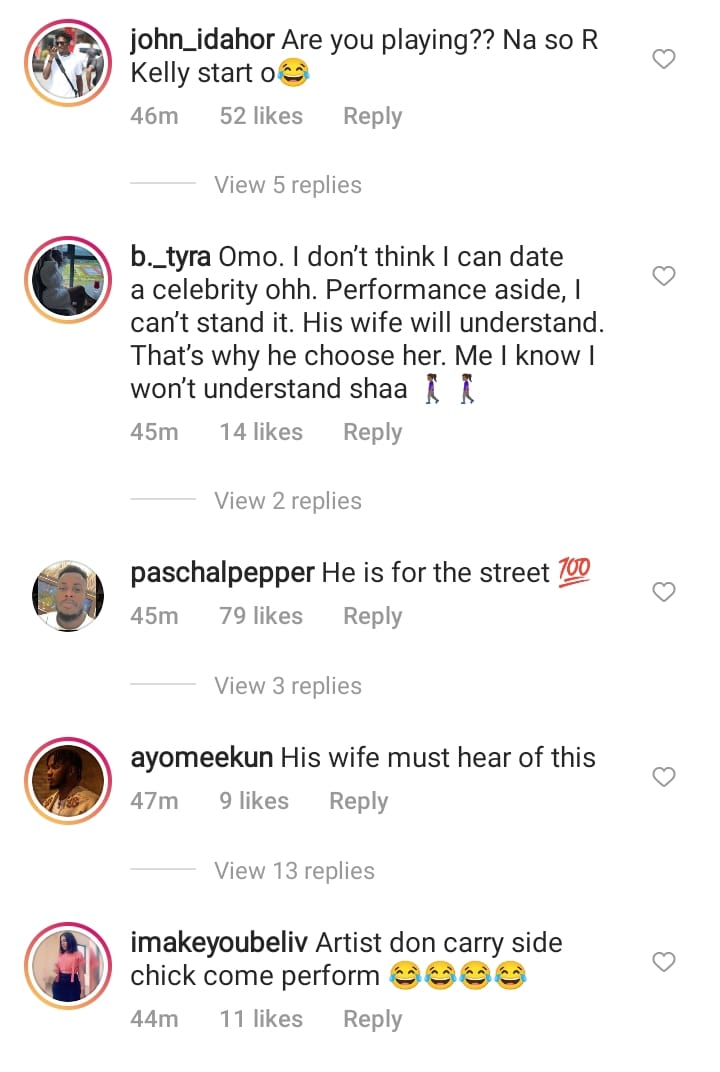Show who liked paschalpepper's comment (79 likes)

pyautogui.click(x=261, y=616)
